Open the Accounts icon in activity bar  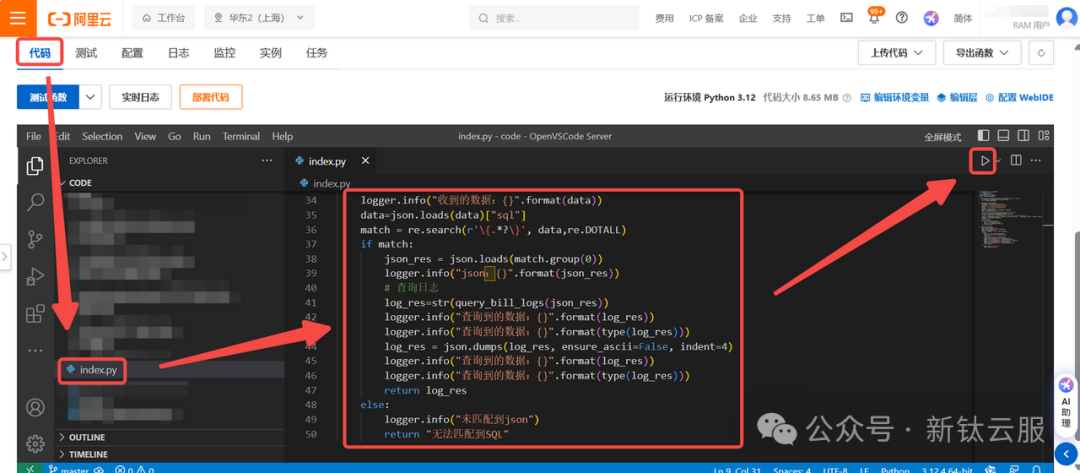[x=34, y=407]
